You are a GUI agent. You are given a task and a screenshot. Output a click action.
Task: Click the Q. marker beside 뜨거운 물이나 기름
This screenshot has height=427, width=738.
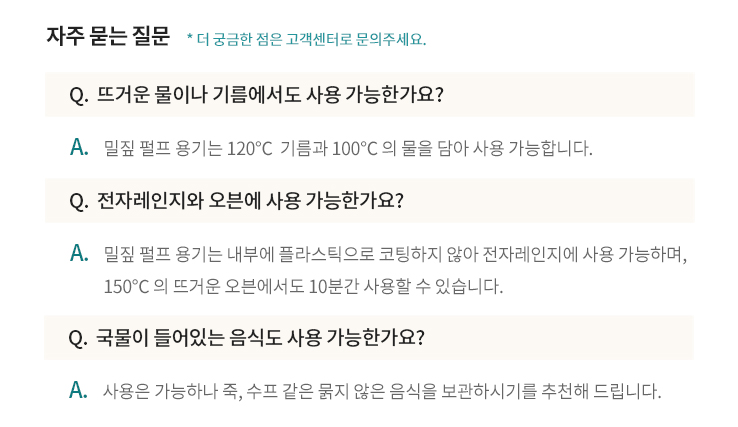click(x=79, y=95)
